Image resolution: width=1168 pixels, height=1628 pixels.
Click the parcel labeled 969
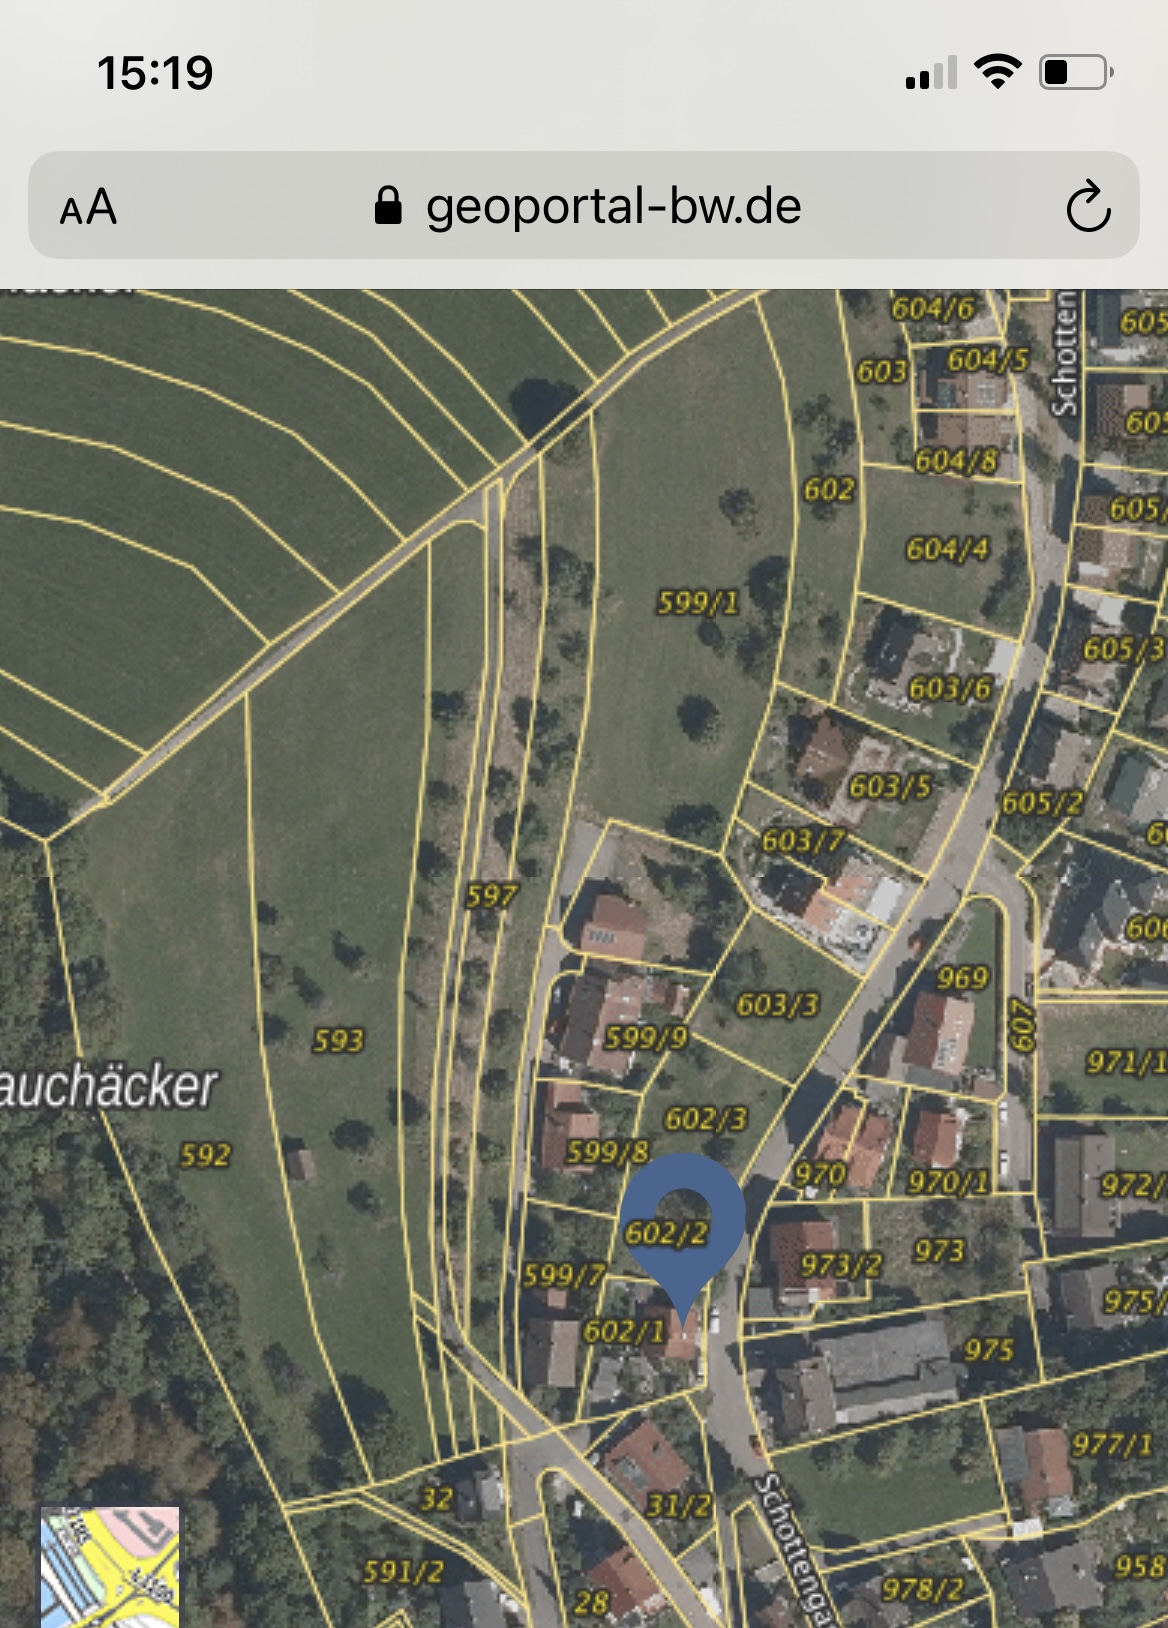(962, 977)
